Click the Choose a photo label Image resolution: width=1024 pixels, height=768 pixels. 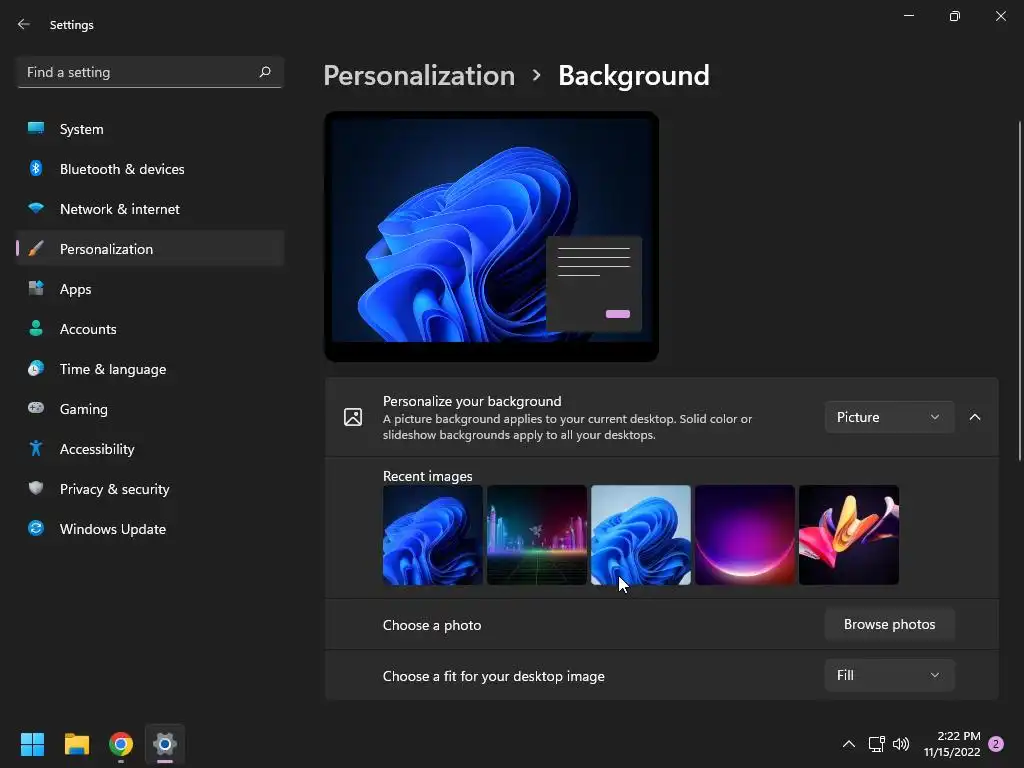(432, 625)
